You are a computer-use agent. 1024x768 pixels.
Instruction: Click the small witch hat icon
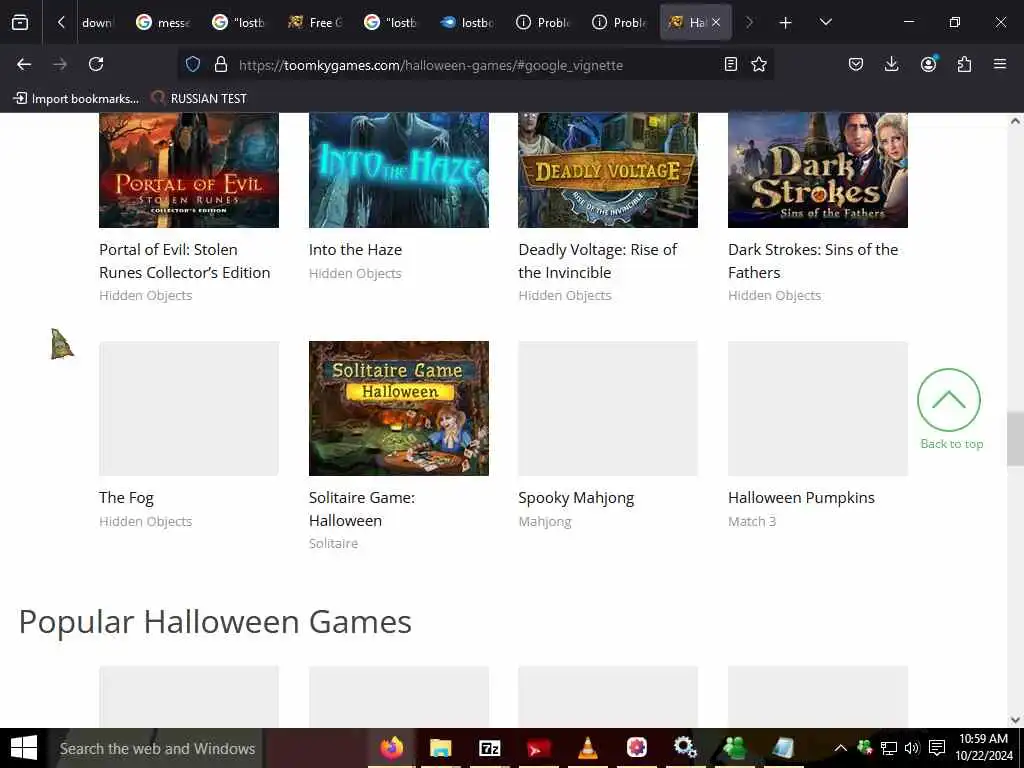tap(62, 344)
